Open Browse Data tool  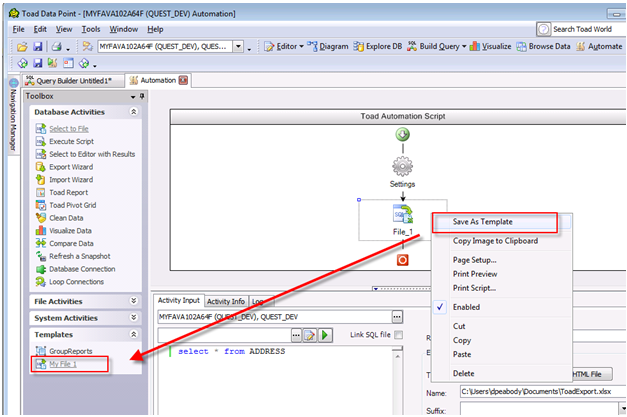pos(543,46)
